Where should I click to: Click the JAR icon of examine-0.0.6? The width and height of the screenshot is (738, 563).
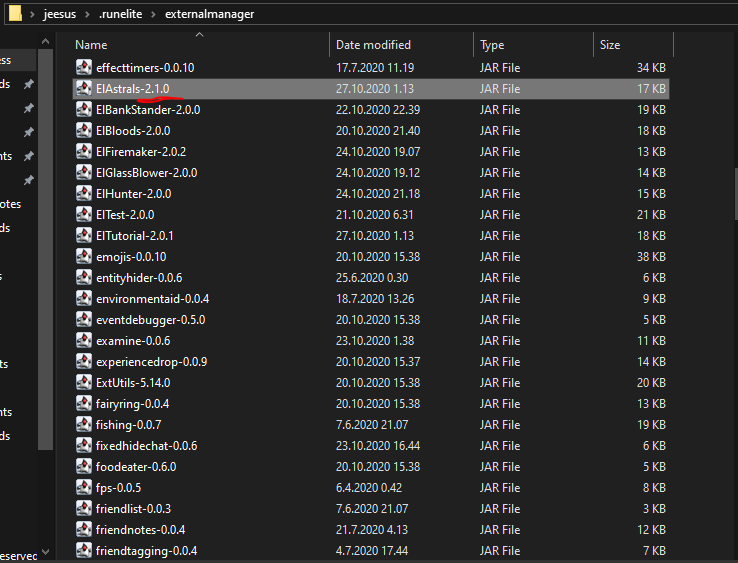84,340
